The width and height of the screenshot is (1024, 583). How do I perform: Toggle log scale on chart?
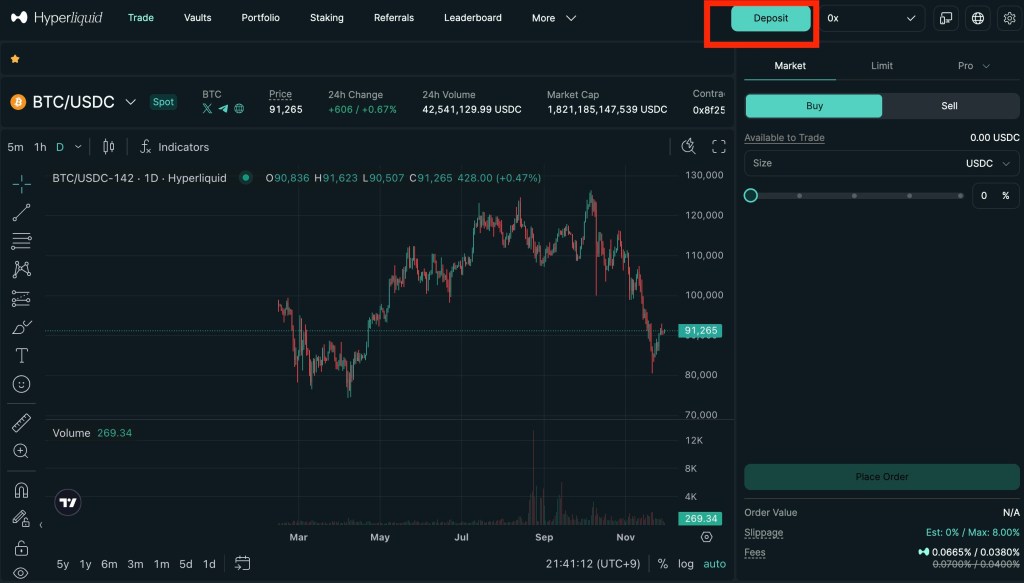click(x=685, y=564)
